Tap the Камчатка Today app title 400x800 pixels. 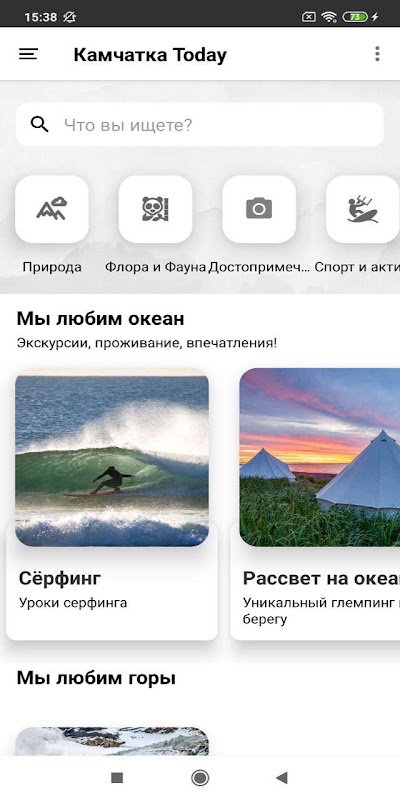click(x=150, y=55)
